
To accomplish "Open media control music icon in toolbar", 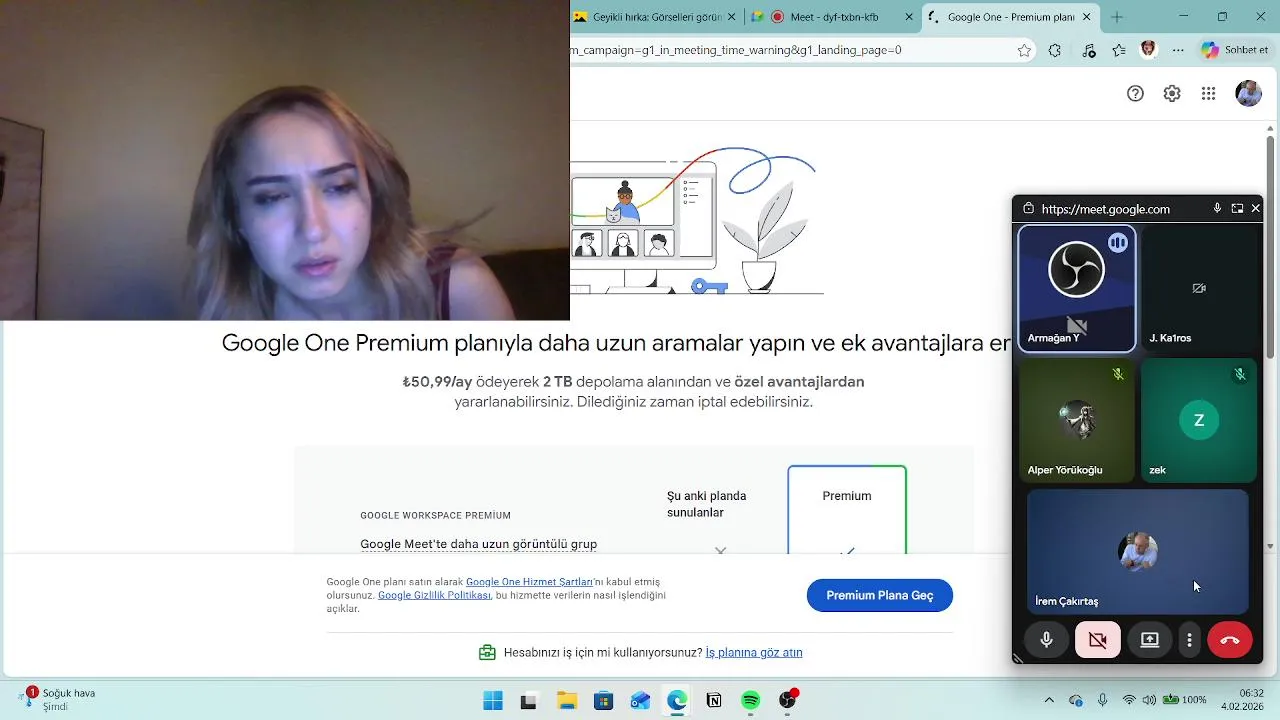I will 1089,50.
